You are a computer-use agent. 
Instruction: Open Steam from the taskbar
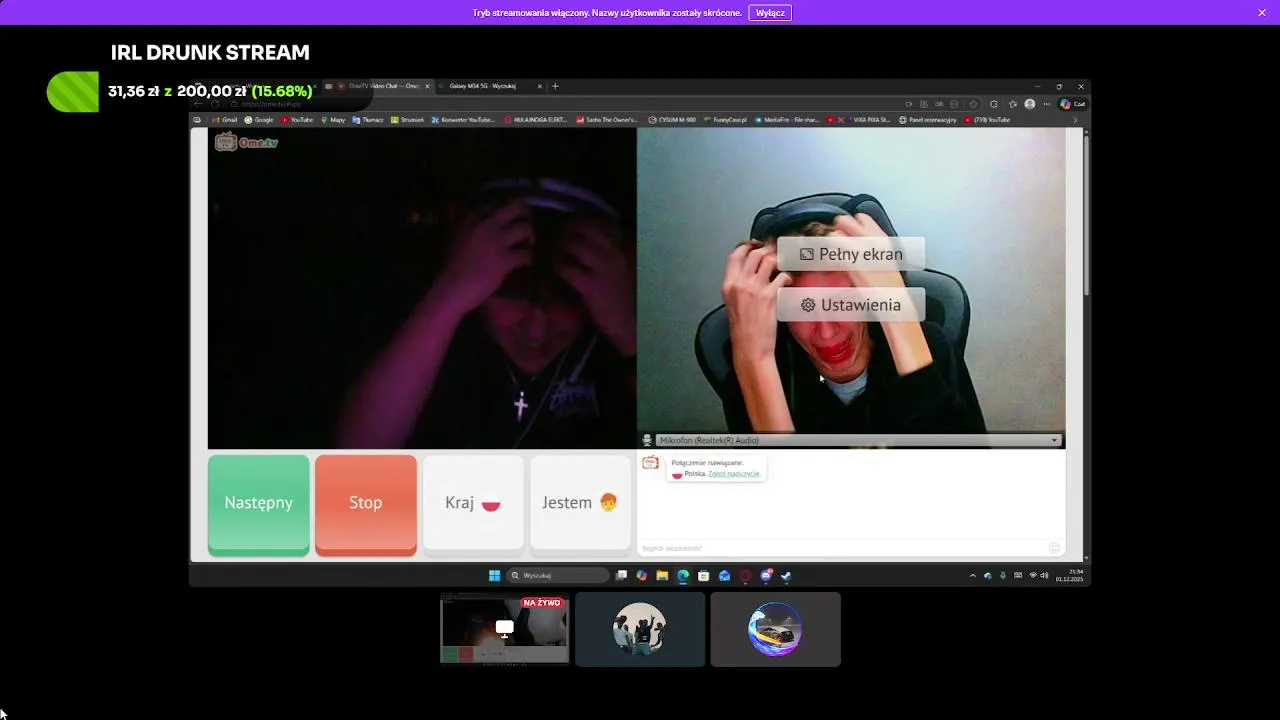click(x=786, y=575)
